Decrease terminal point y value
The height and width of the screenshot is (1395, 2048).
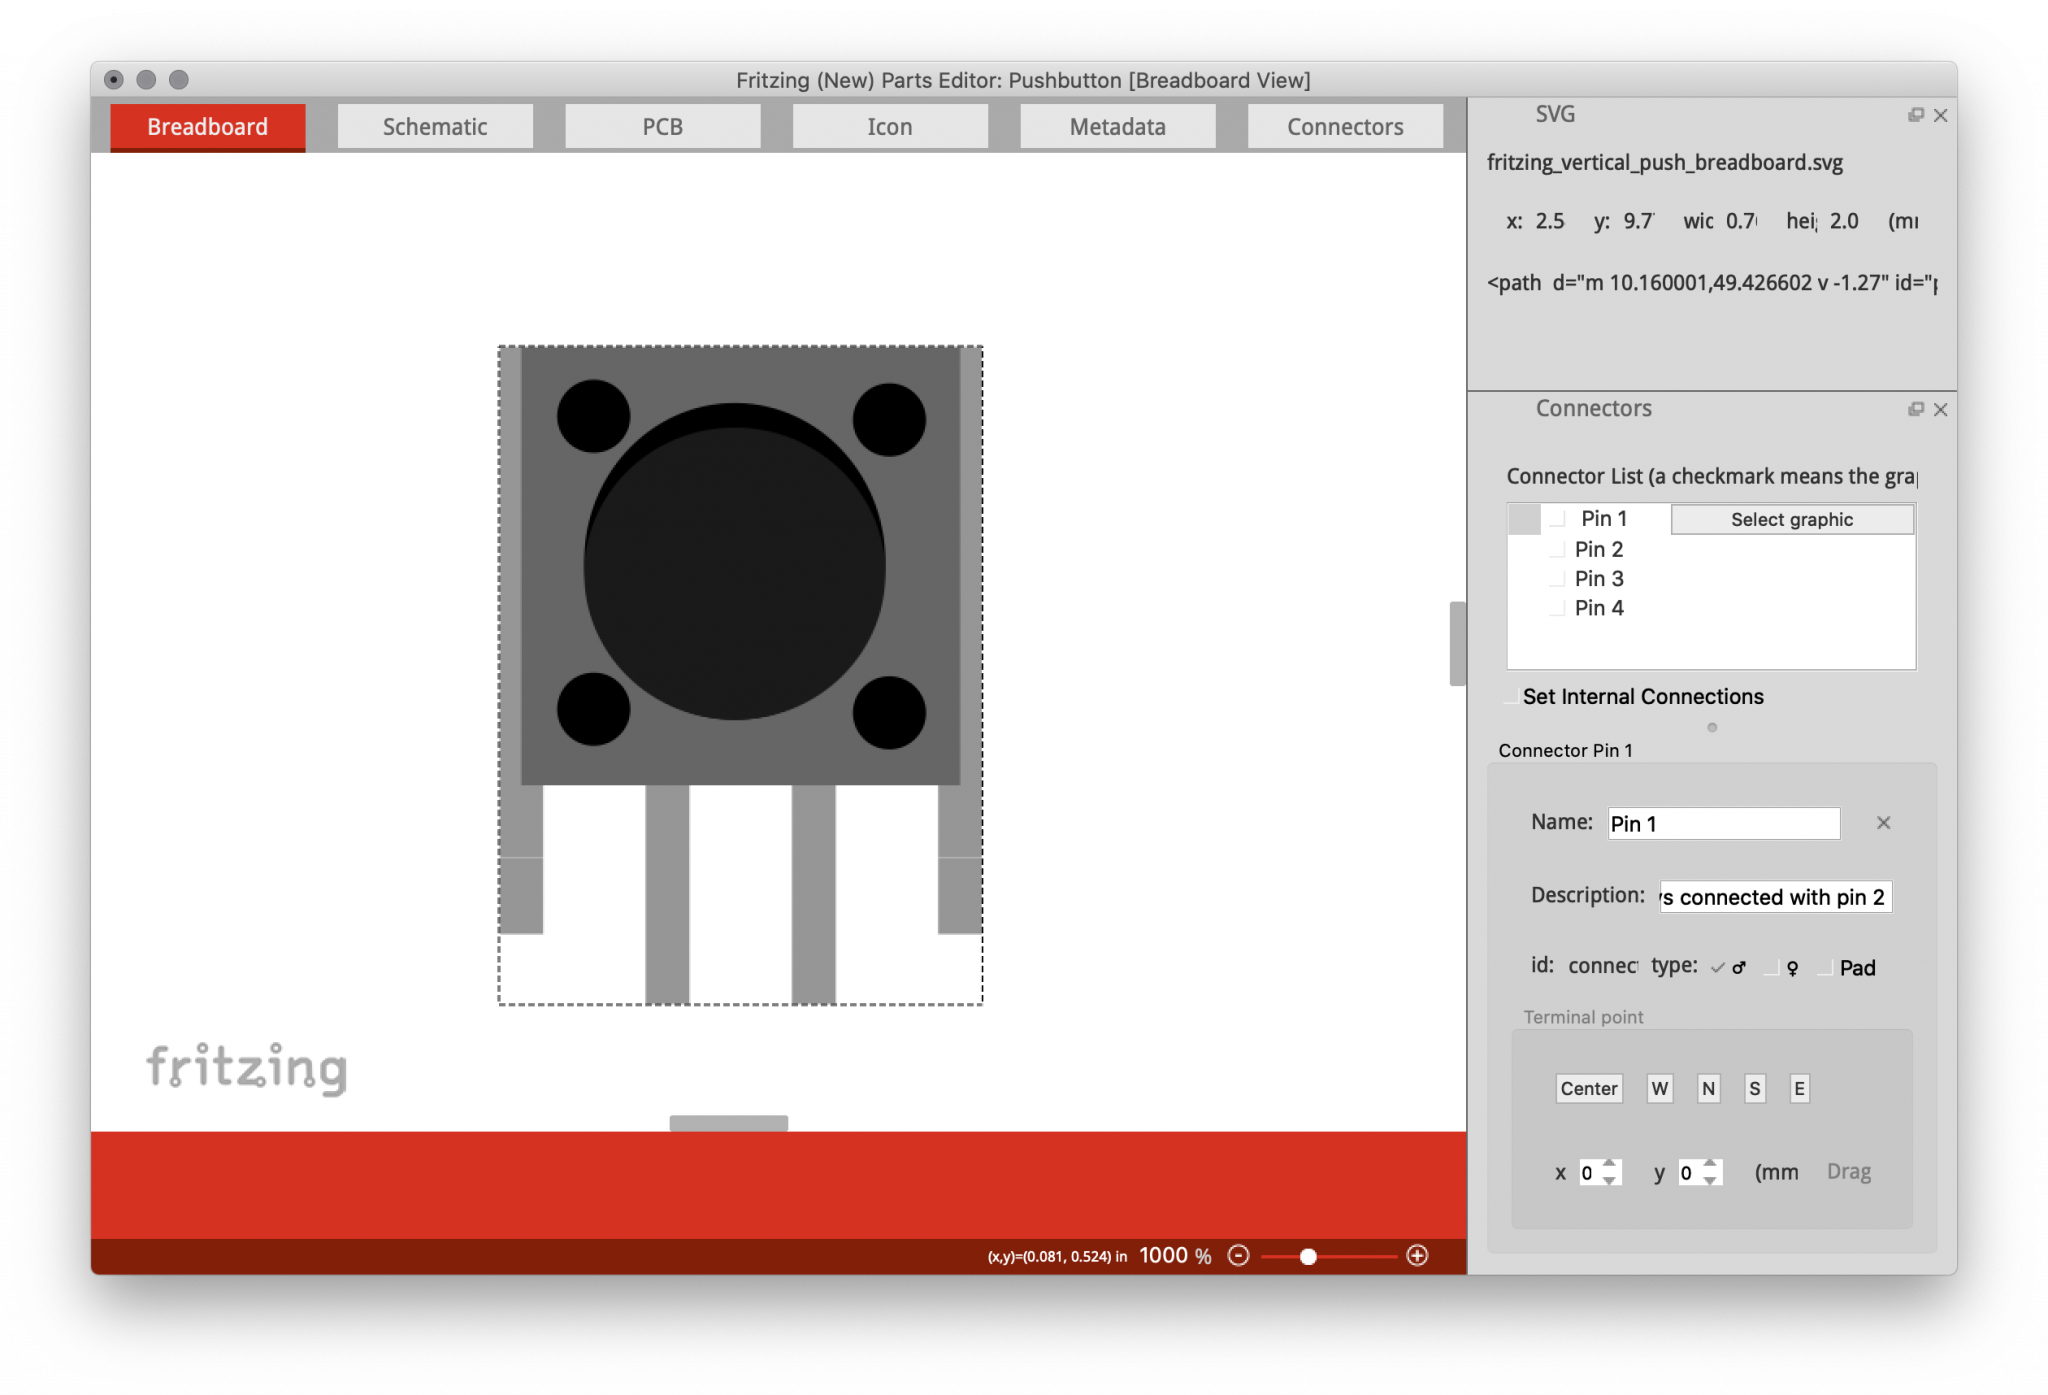[x=1711, y=1181]
